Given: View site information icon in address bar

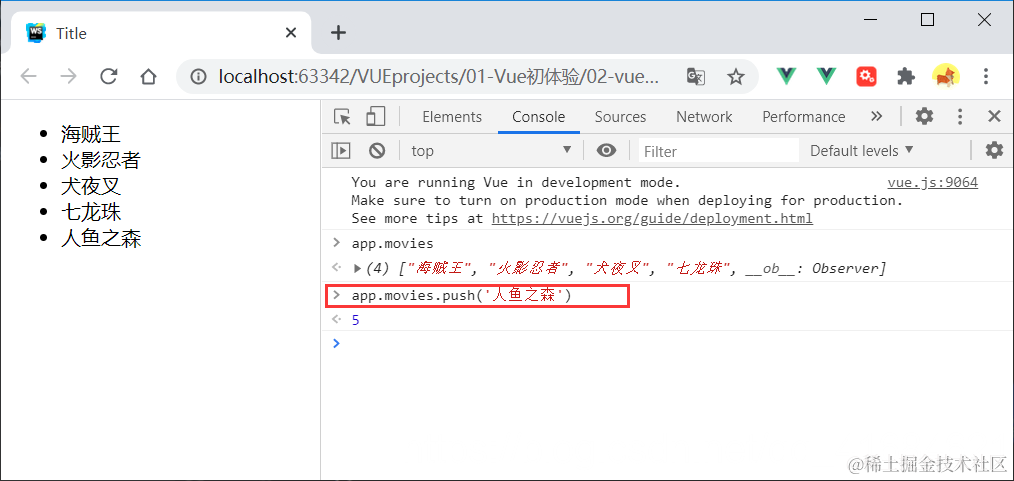Looking at the screenshot, I should click(x=198, y=78).
